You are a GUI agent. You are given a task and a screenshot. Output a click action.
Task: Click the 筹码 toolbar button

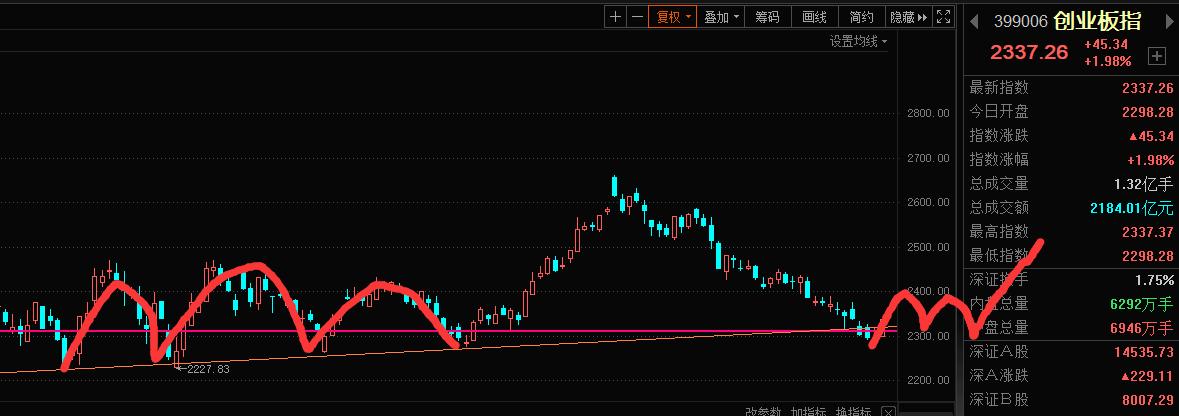768,17
